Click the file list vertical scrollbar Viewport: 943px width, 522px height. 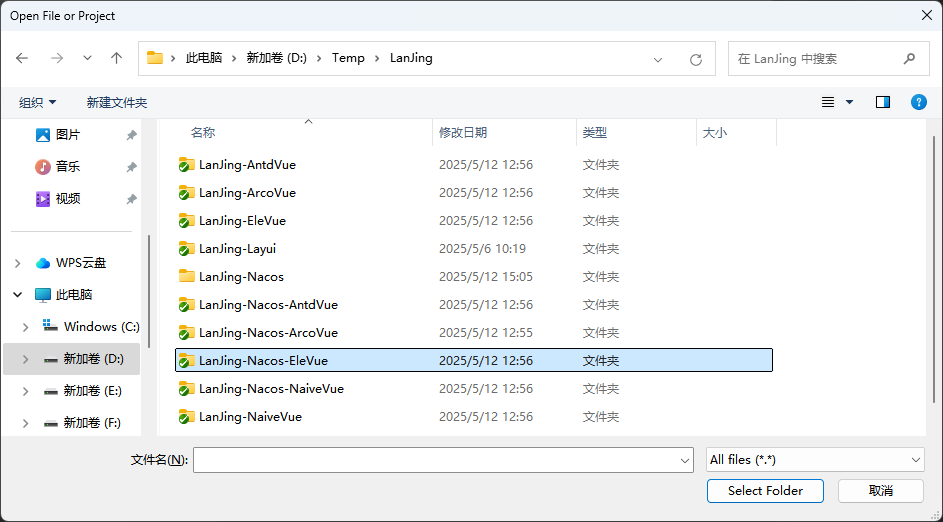click(934, 271)
